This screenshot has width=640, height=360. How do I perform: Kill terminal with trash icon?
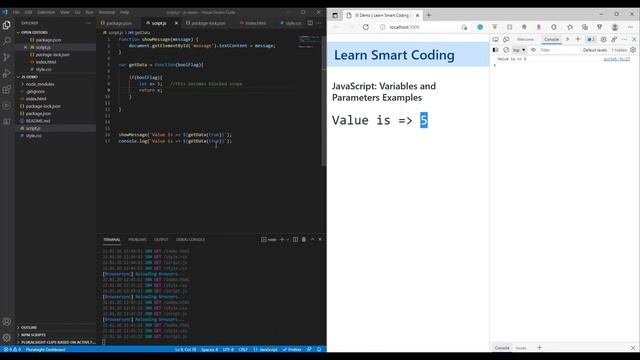pyautogui.click(x=304, y=240)
